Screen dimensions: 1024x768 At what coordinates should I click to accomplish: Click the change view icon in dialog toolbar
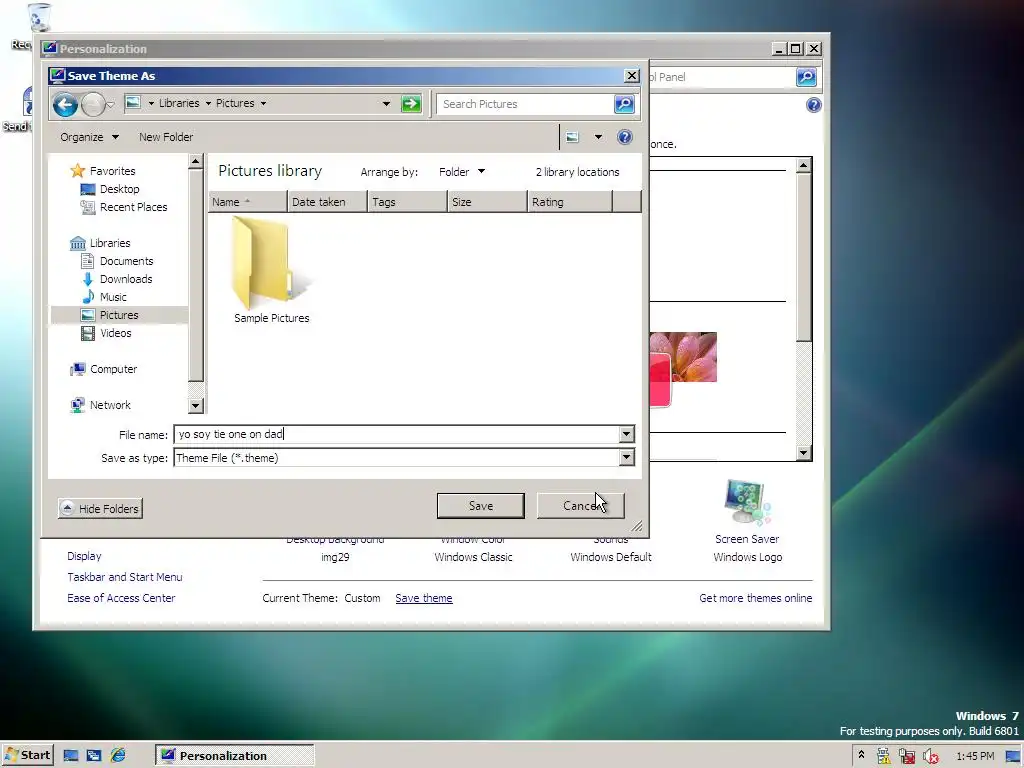pyautogui.click(x=572, y=137)
